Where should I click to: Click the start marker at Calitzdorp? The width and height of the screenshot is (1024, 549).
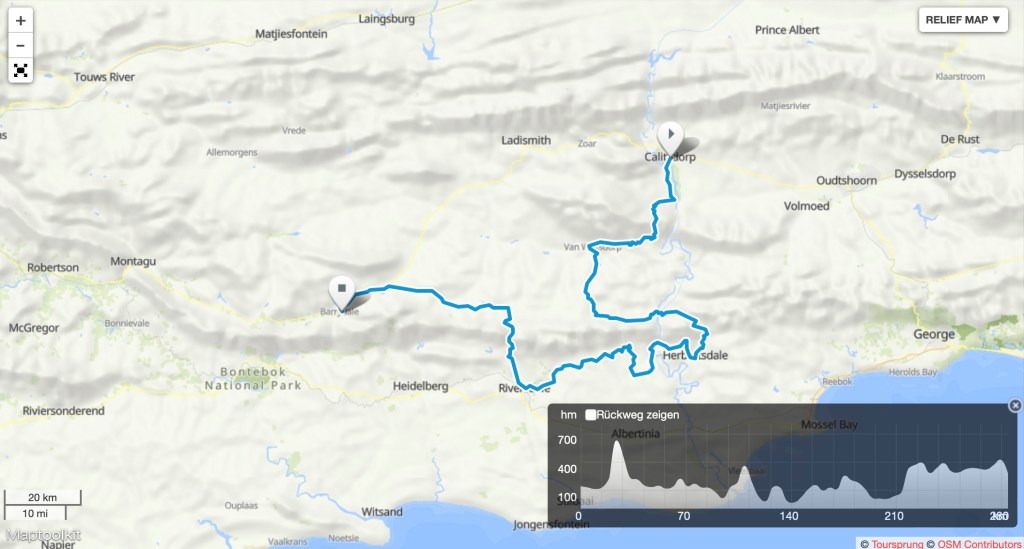(670, 138)
